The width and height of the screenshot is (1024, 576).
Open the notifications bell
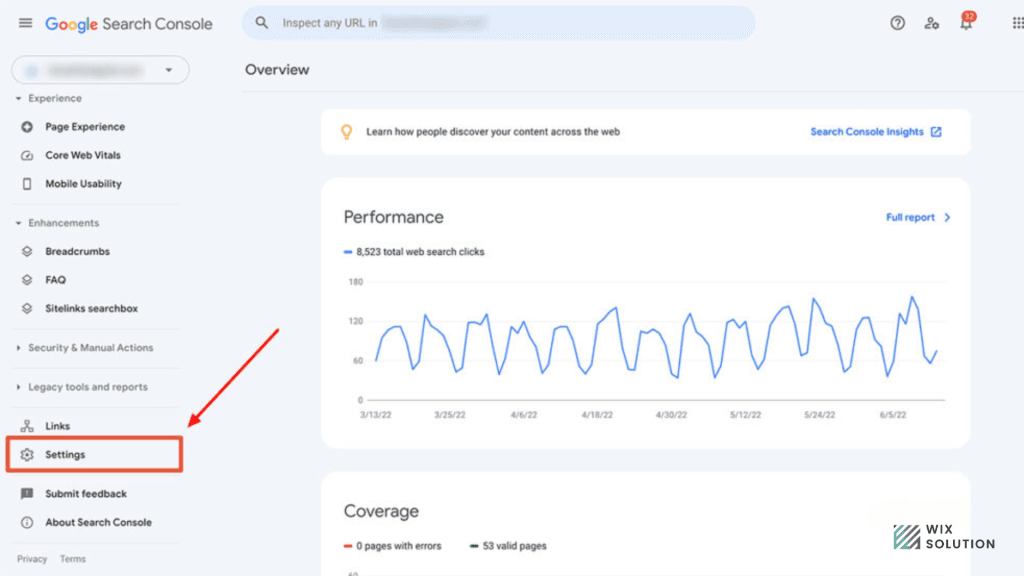966,22
